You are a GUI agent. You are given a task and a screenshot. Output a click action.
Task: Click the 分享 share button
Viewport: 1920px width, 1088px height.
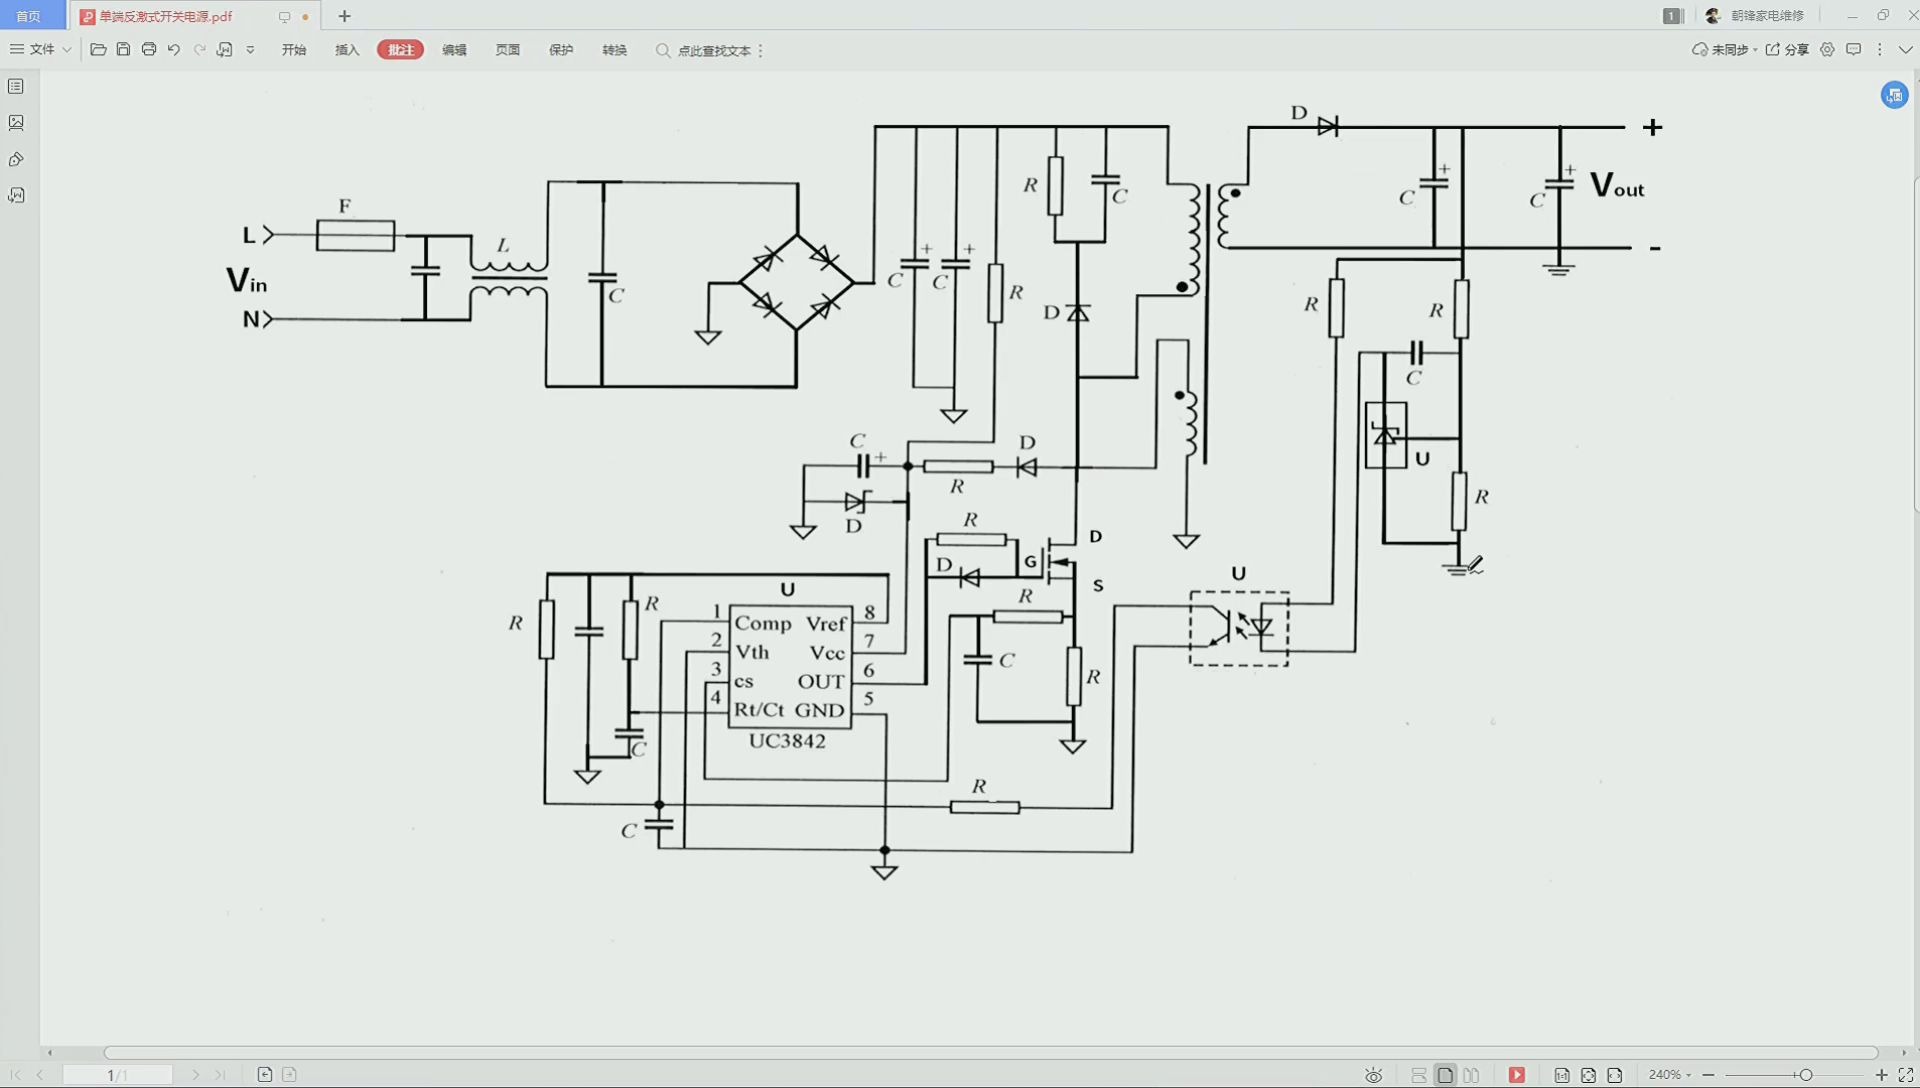tap(1788, 50)
